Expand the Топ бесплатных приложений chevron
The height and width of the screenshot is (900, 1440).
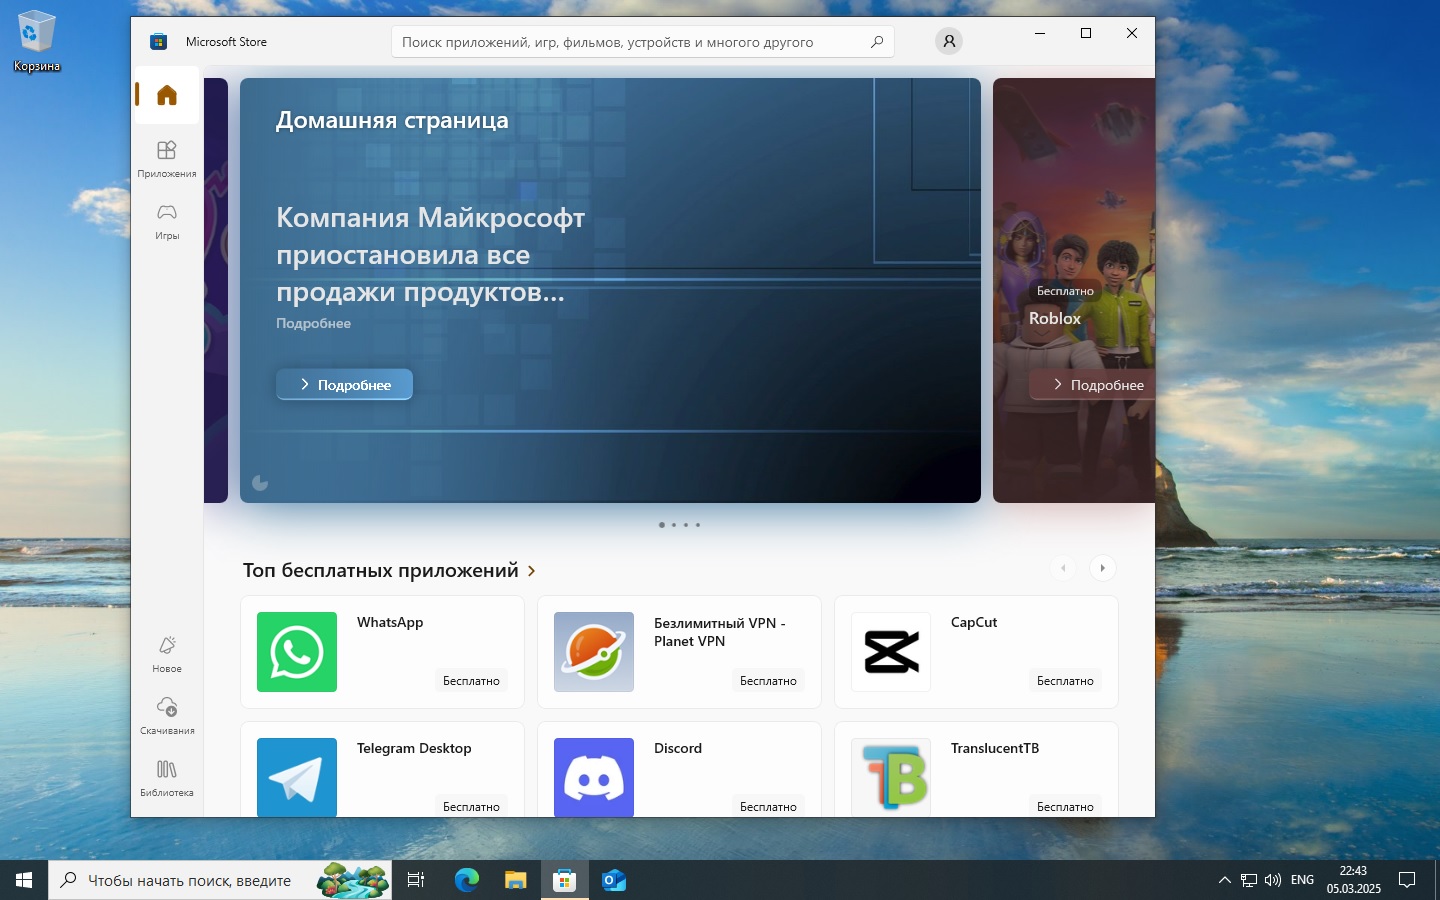coord(531,571)
